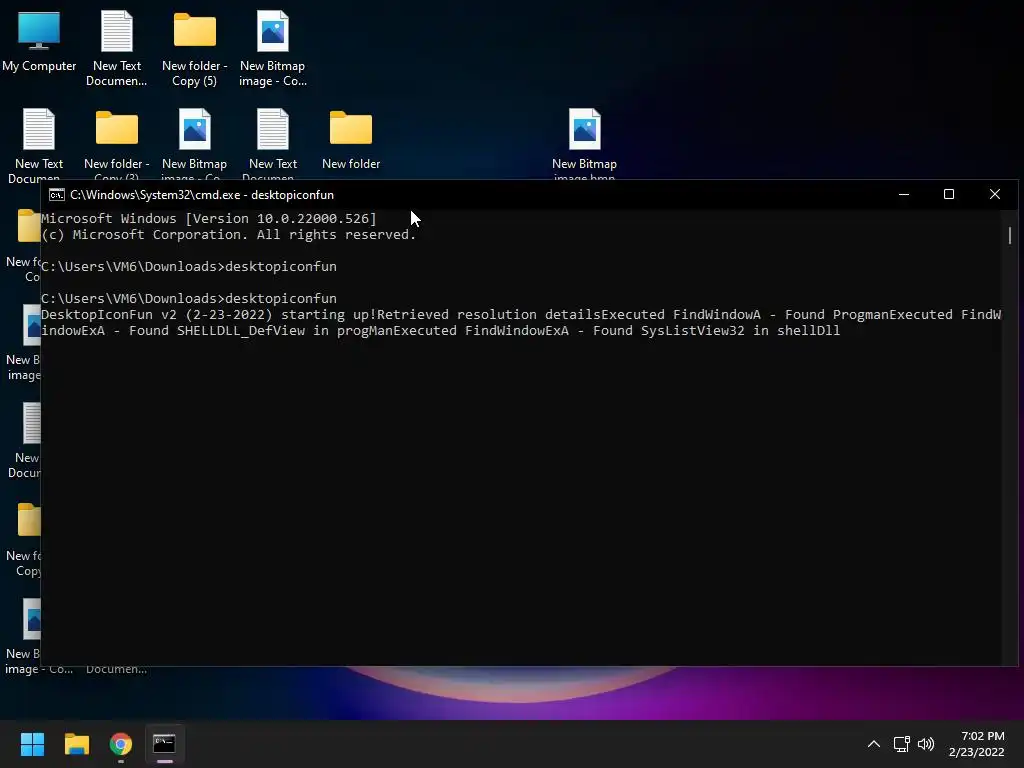1024x768 pixels.
Task: Click the cmd.exe icon in window title bar
Action: tap(57, 195)
